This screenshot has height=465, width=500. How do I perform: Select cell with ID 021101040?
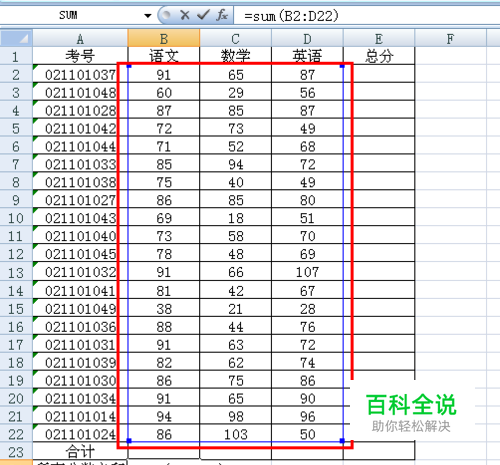80,236
